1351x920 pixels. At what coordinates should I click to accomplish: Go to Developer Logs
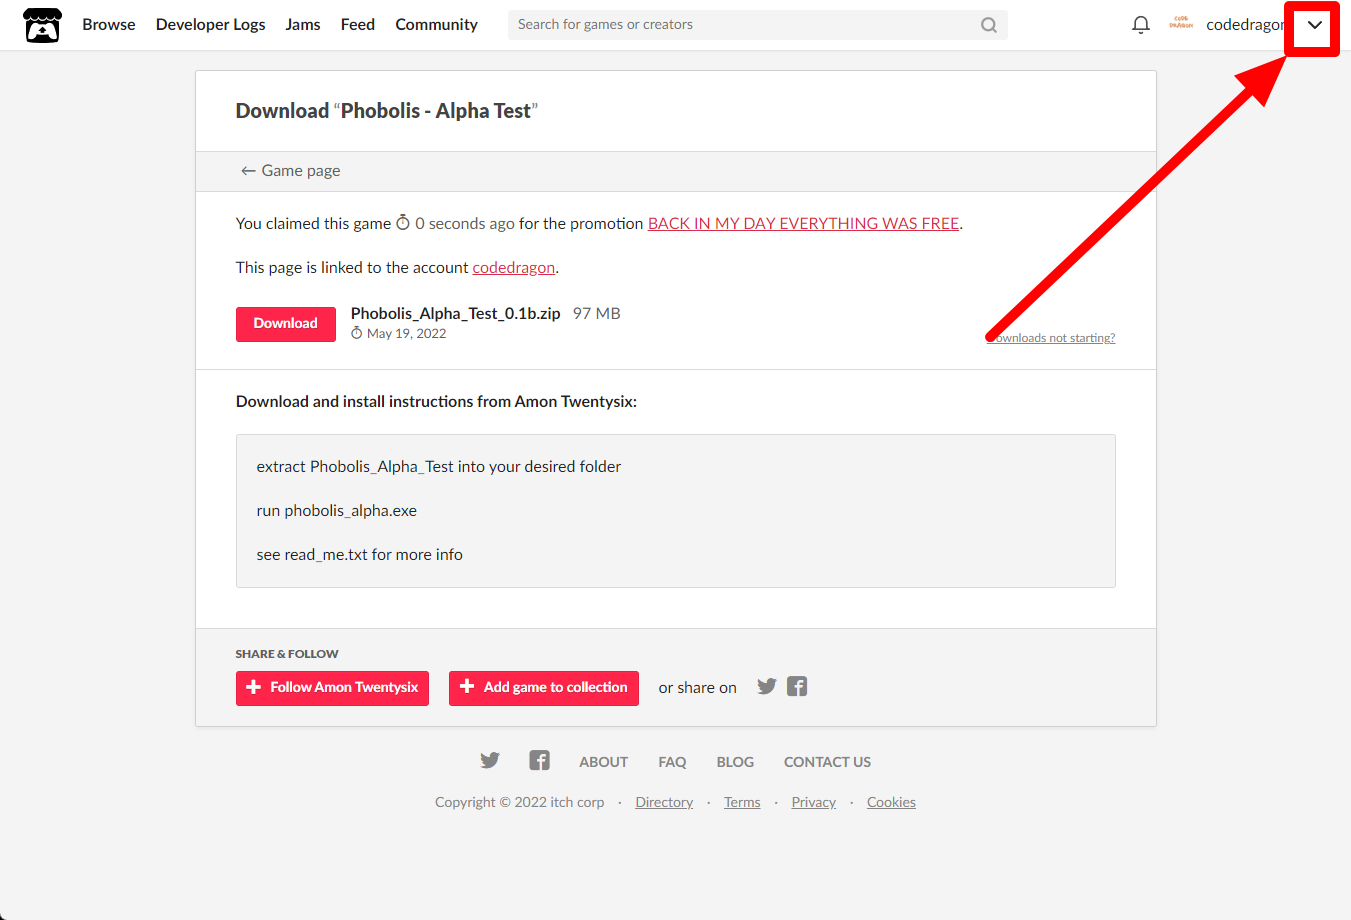point(211,25)
